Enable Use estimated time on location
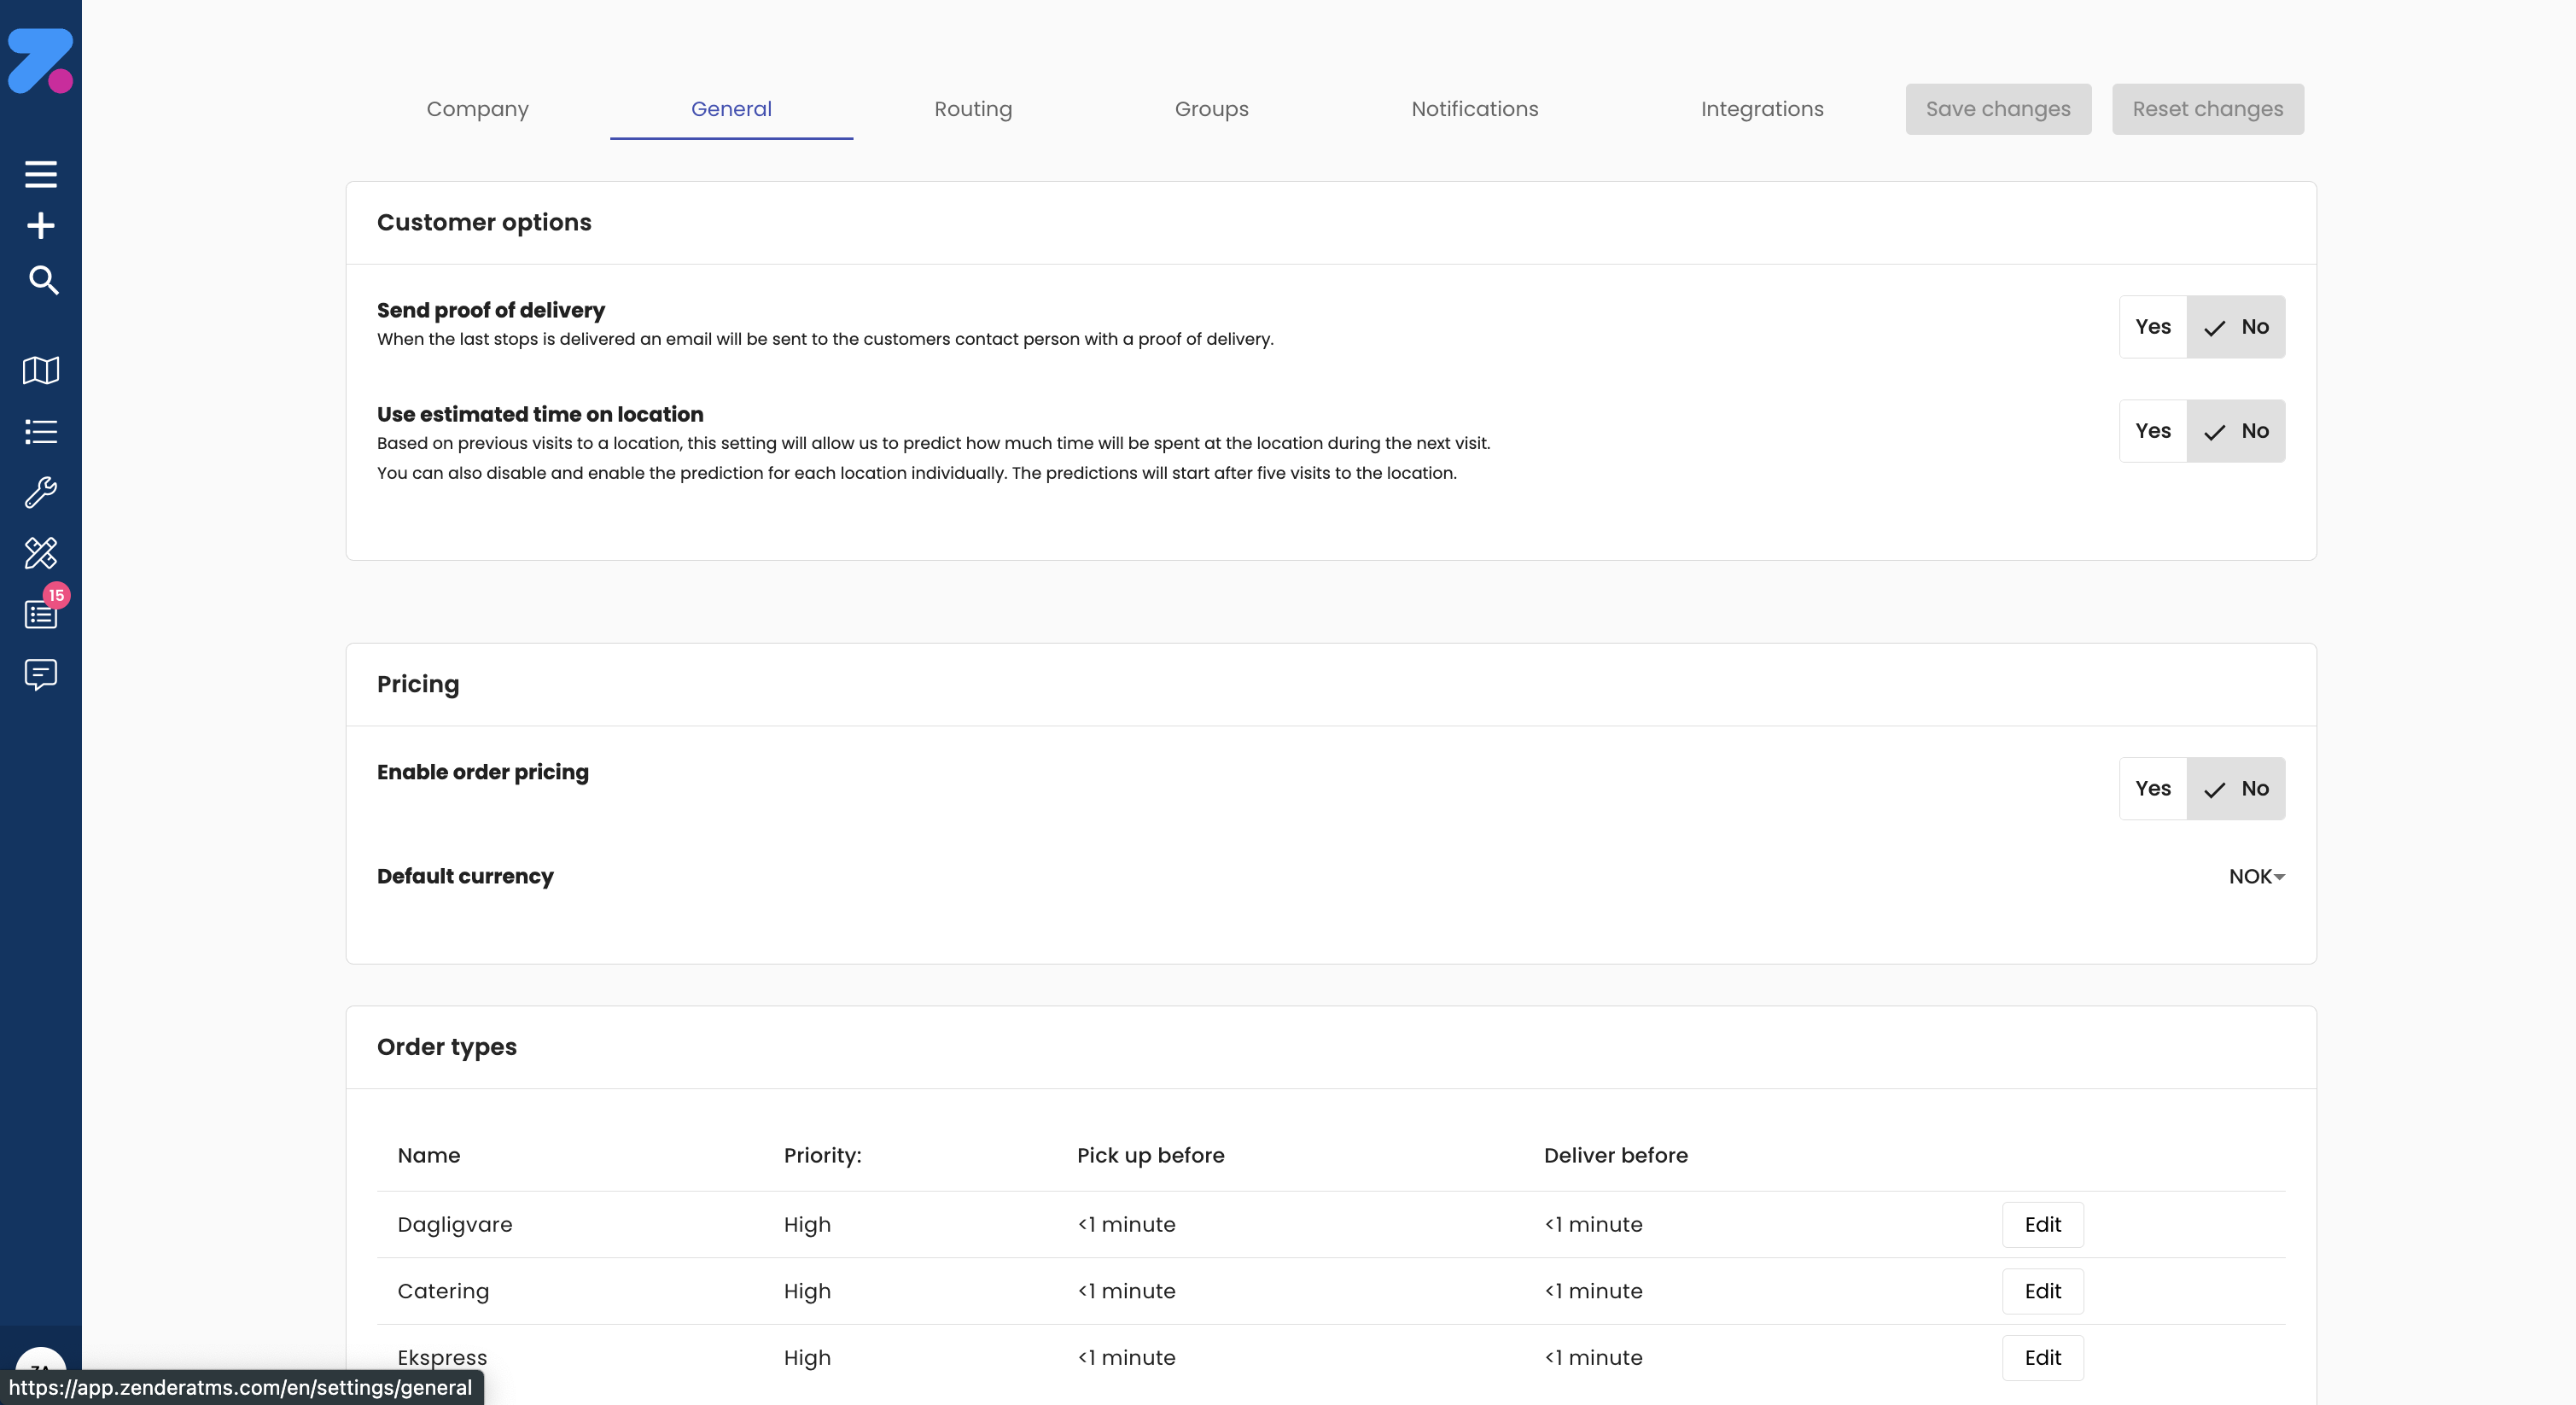Viewport: 2576px width, 1405px height. pos(2152,431)
